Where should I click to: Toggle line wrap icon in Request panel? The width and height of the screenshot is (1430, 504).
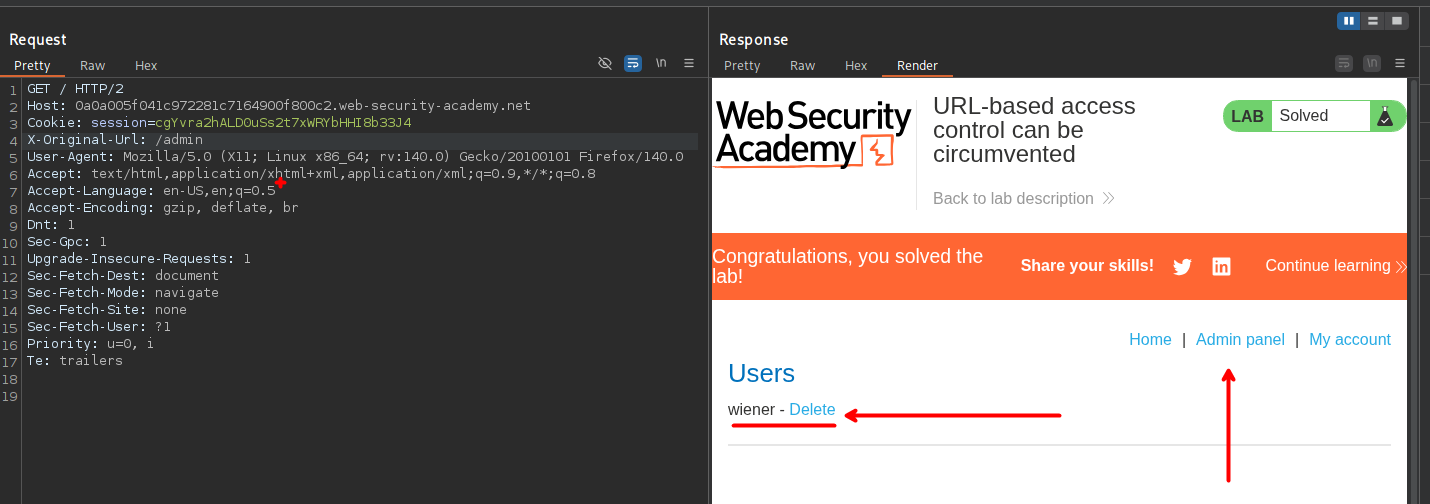pos(633,63)
